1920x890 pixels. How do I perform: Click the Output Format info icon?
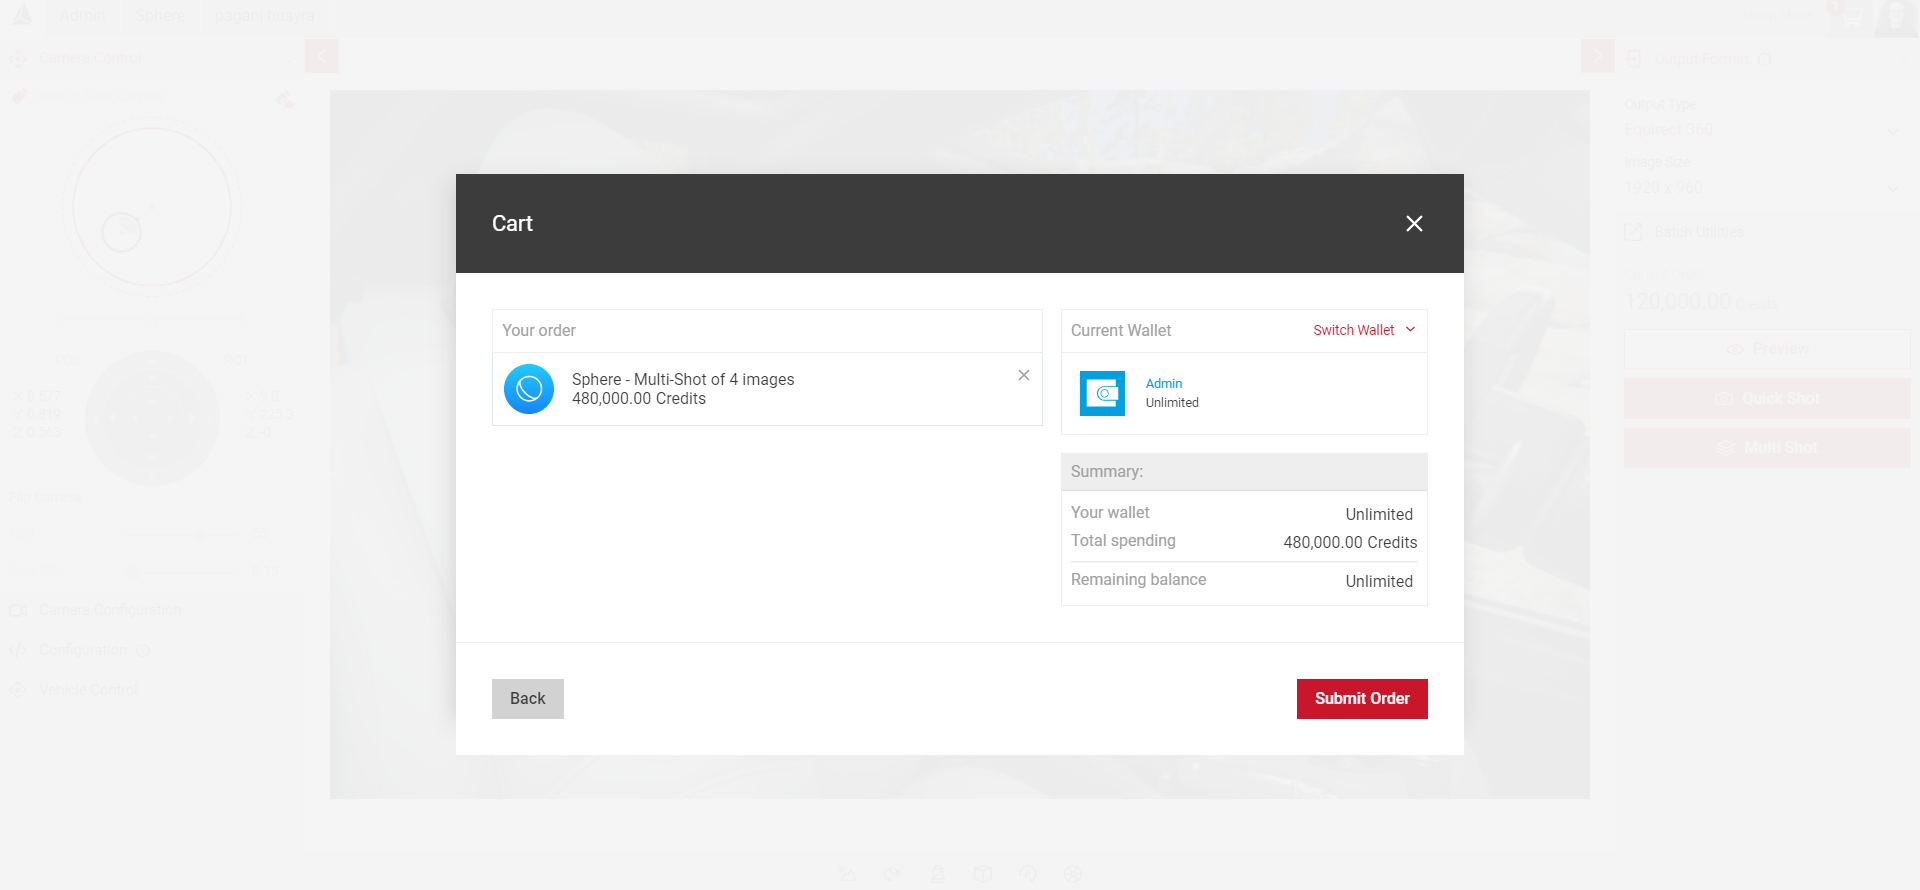tap(1766, 59)
